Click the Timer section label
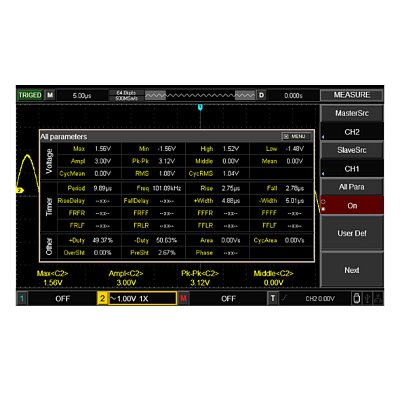 click(x=49, y=207)
